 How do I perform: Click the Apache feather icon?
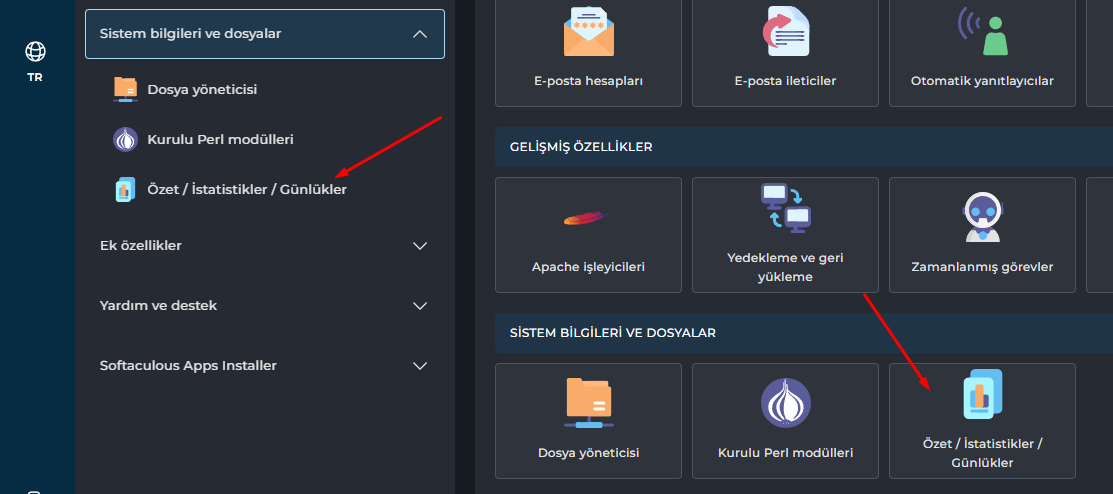click(587, 219)
